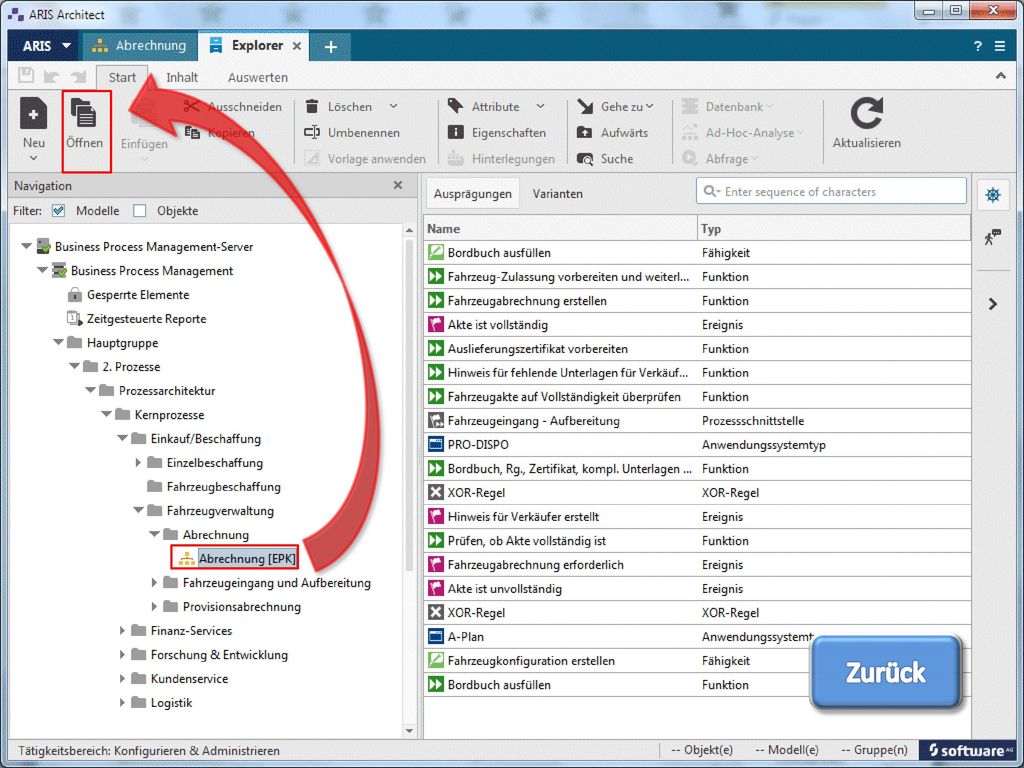Click the Save disk icon
Viewport: 1024px width, 768px height.
(26, 76)
